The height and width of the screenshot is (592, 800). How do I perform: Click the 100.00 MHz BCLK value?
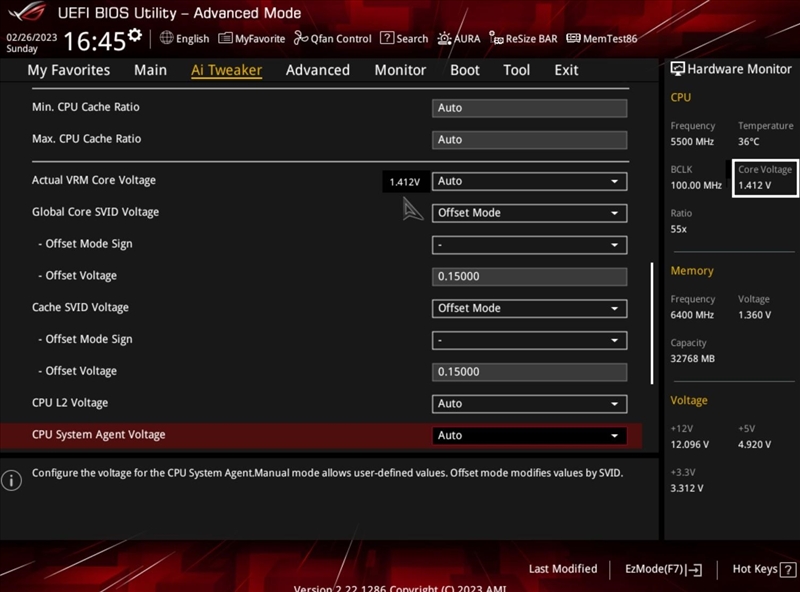(x=696, y=185)
